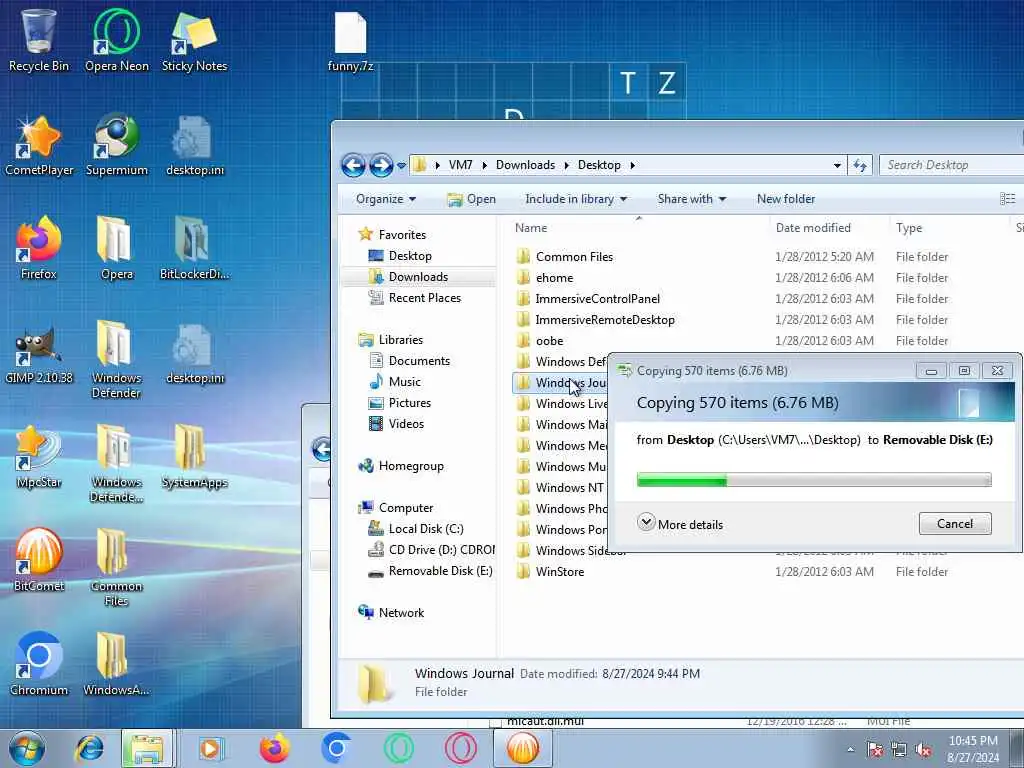Launch CometPlayer desktop shortcut

tap(39, 145)
